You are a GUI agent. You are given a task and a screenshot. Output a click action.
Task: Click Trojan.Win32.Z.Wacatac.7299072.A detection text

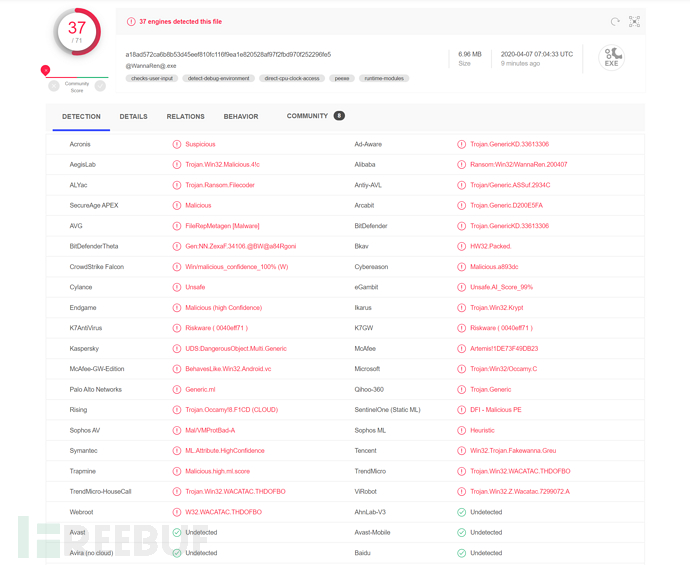tap(520, 492)
